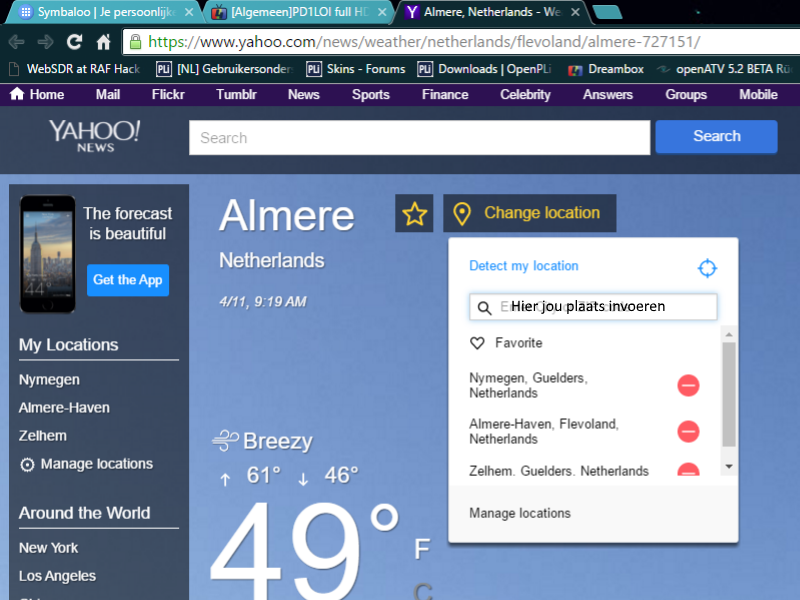
Task: Click the Yahoo News search field
Action: coord(419,137)
